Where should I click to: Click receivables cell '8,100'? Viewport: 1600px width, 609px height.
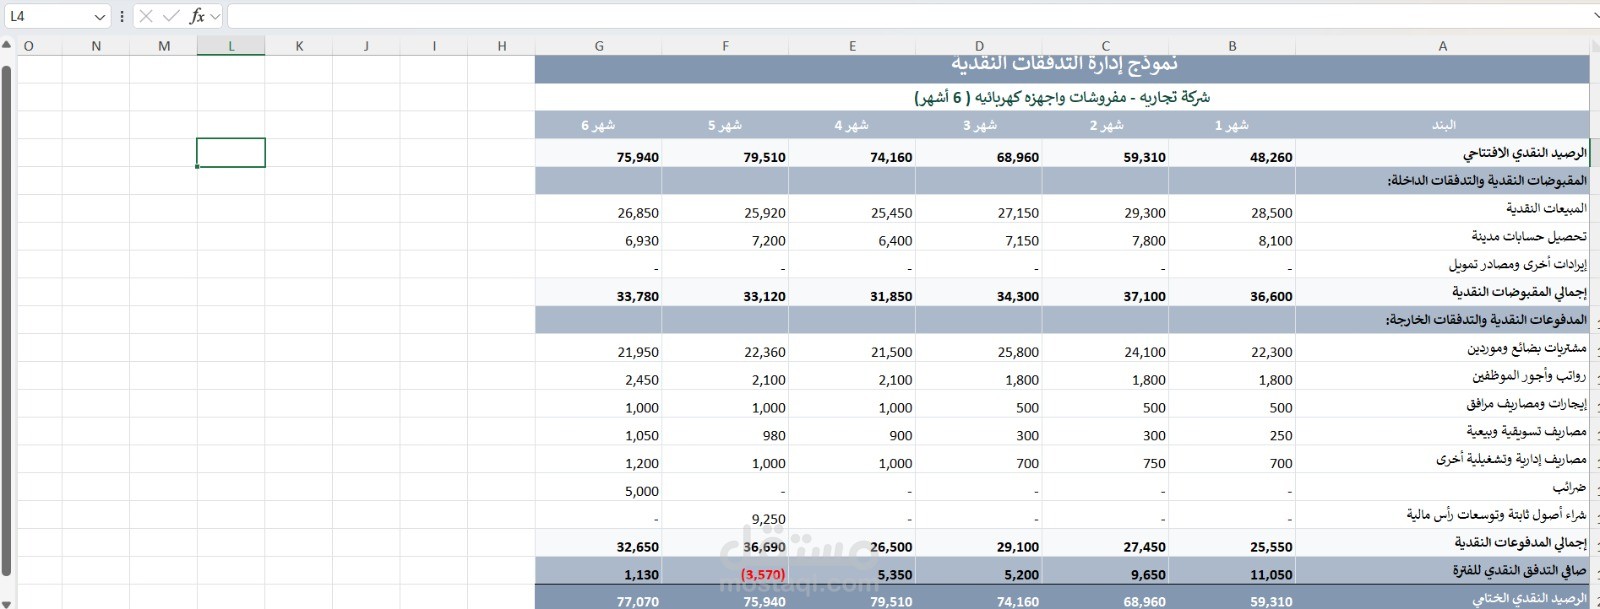tap(1232, 237)
